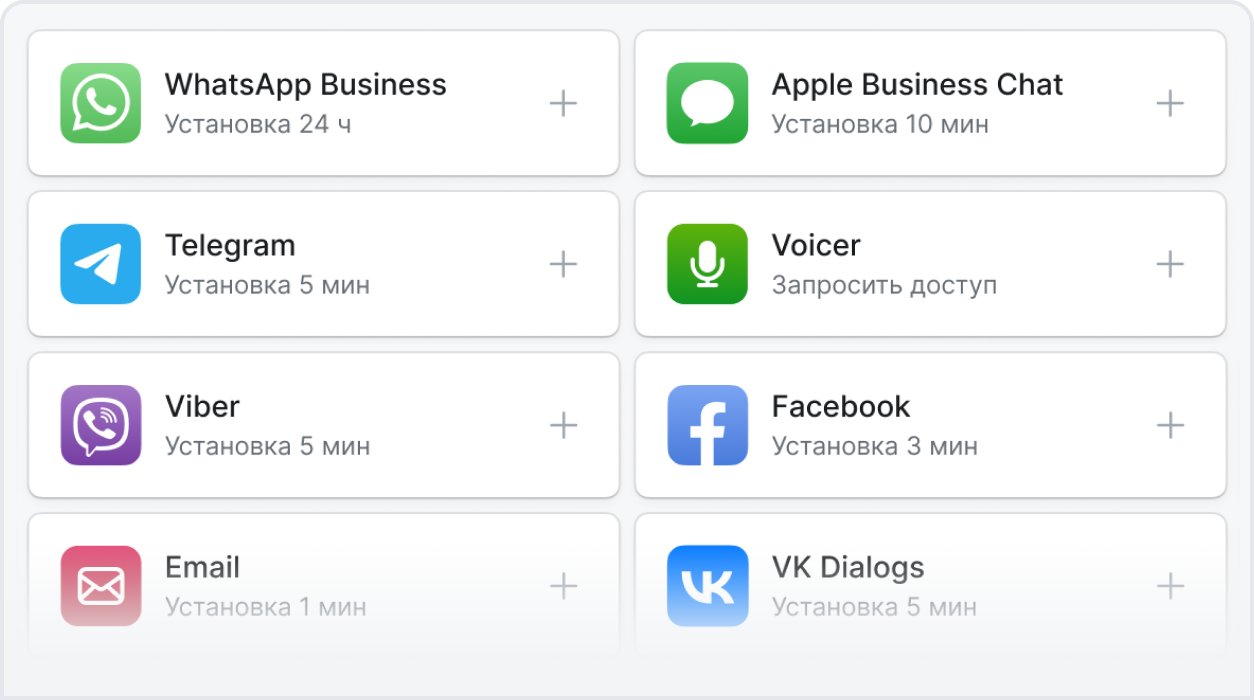Open the Facebook channel title
This screenshot has height=700, width=1254.
[840, 407]
